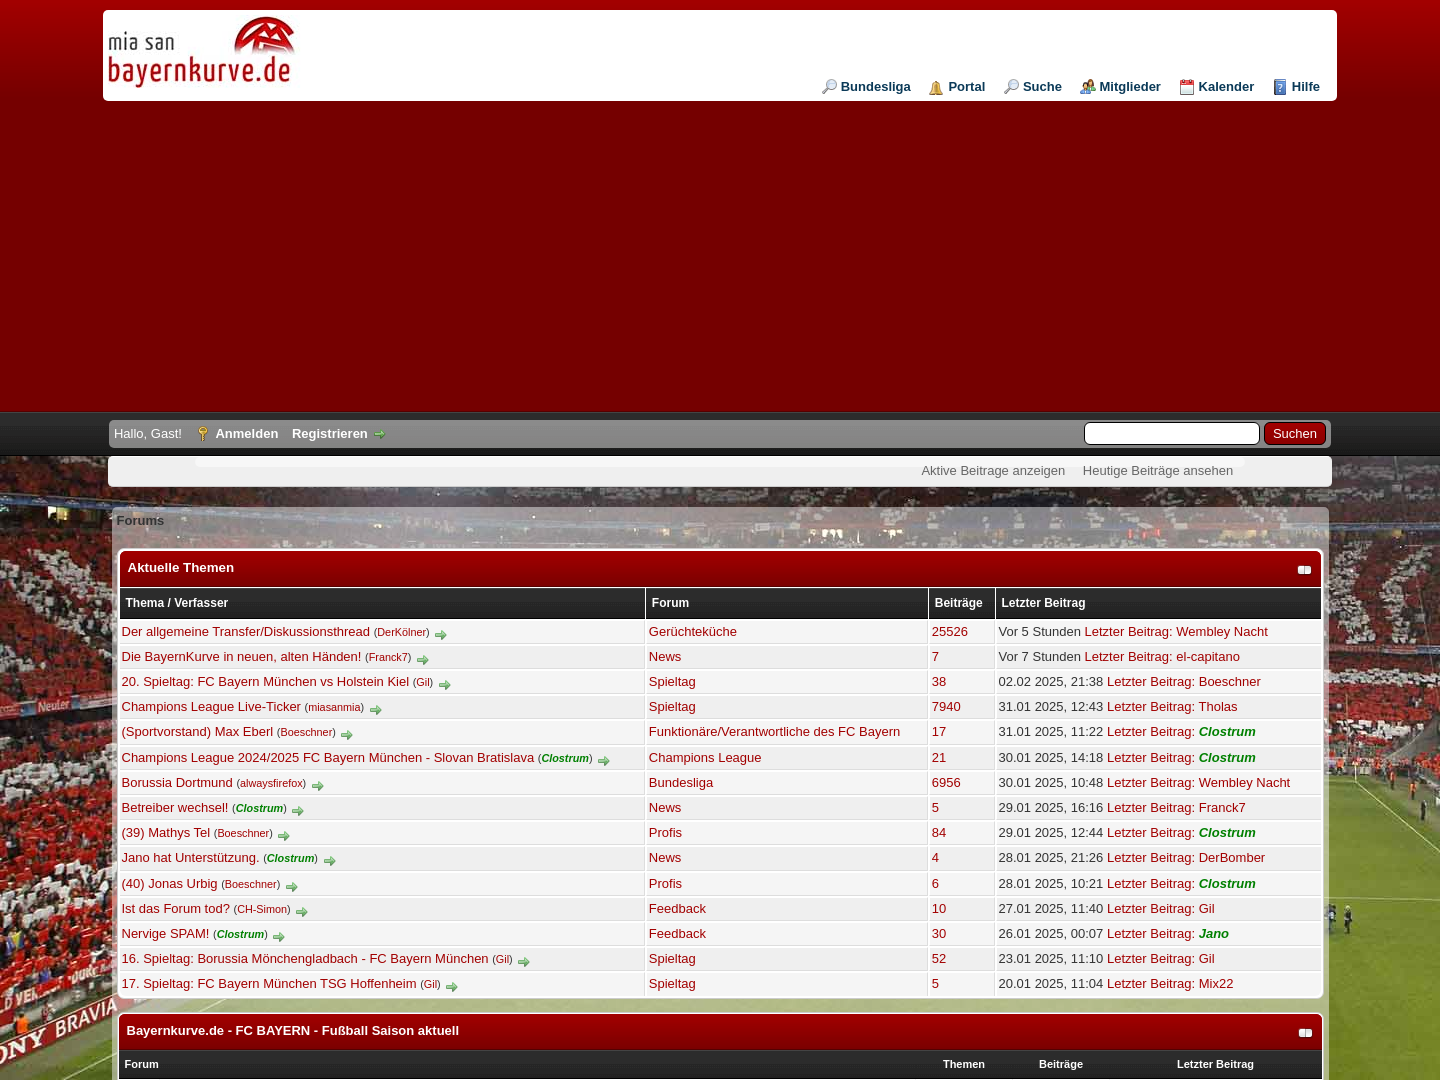Open the Mitglieder menu item
1440x1080 pixels.
[x=1120, y=87]
